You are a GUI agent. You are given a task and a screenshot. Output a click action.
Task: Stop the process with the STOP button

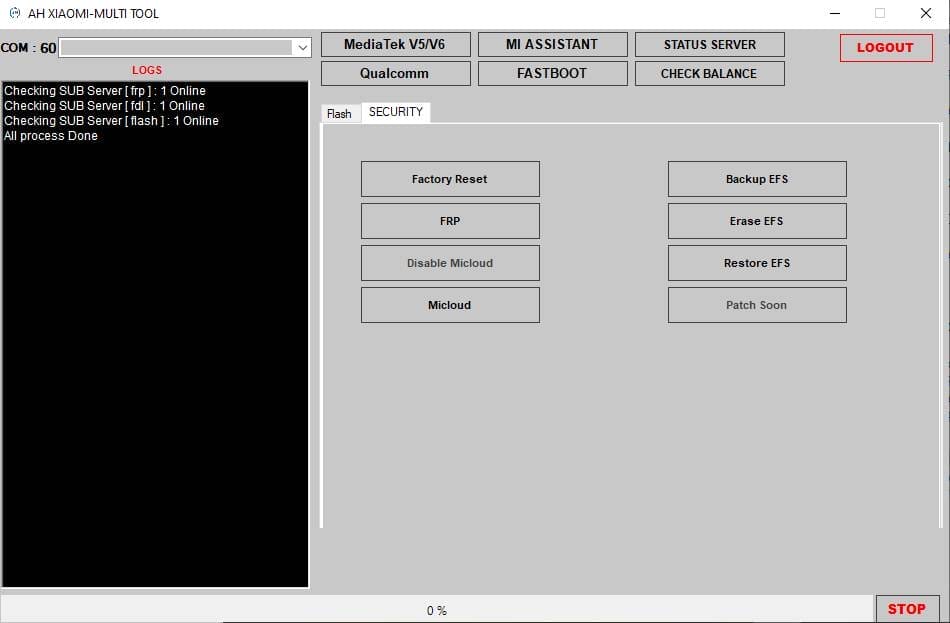point(906,608)
